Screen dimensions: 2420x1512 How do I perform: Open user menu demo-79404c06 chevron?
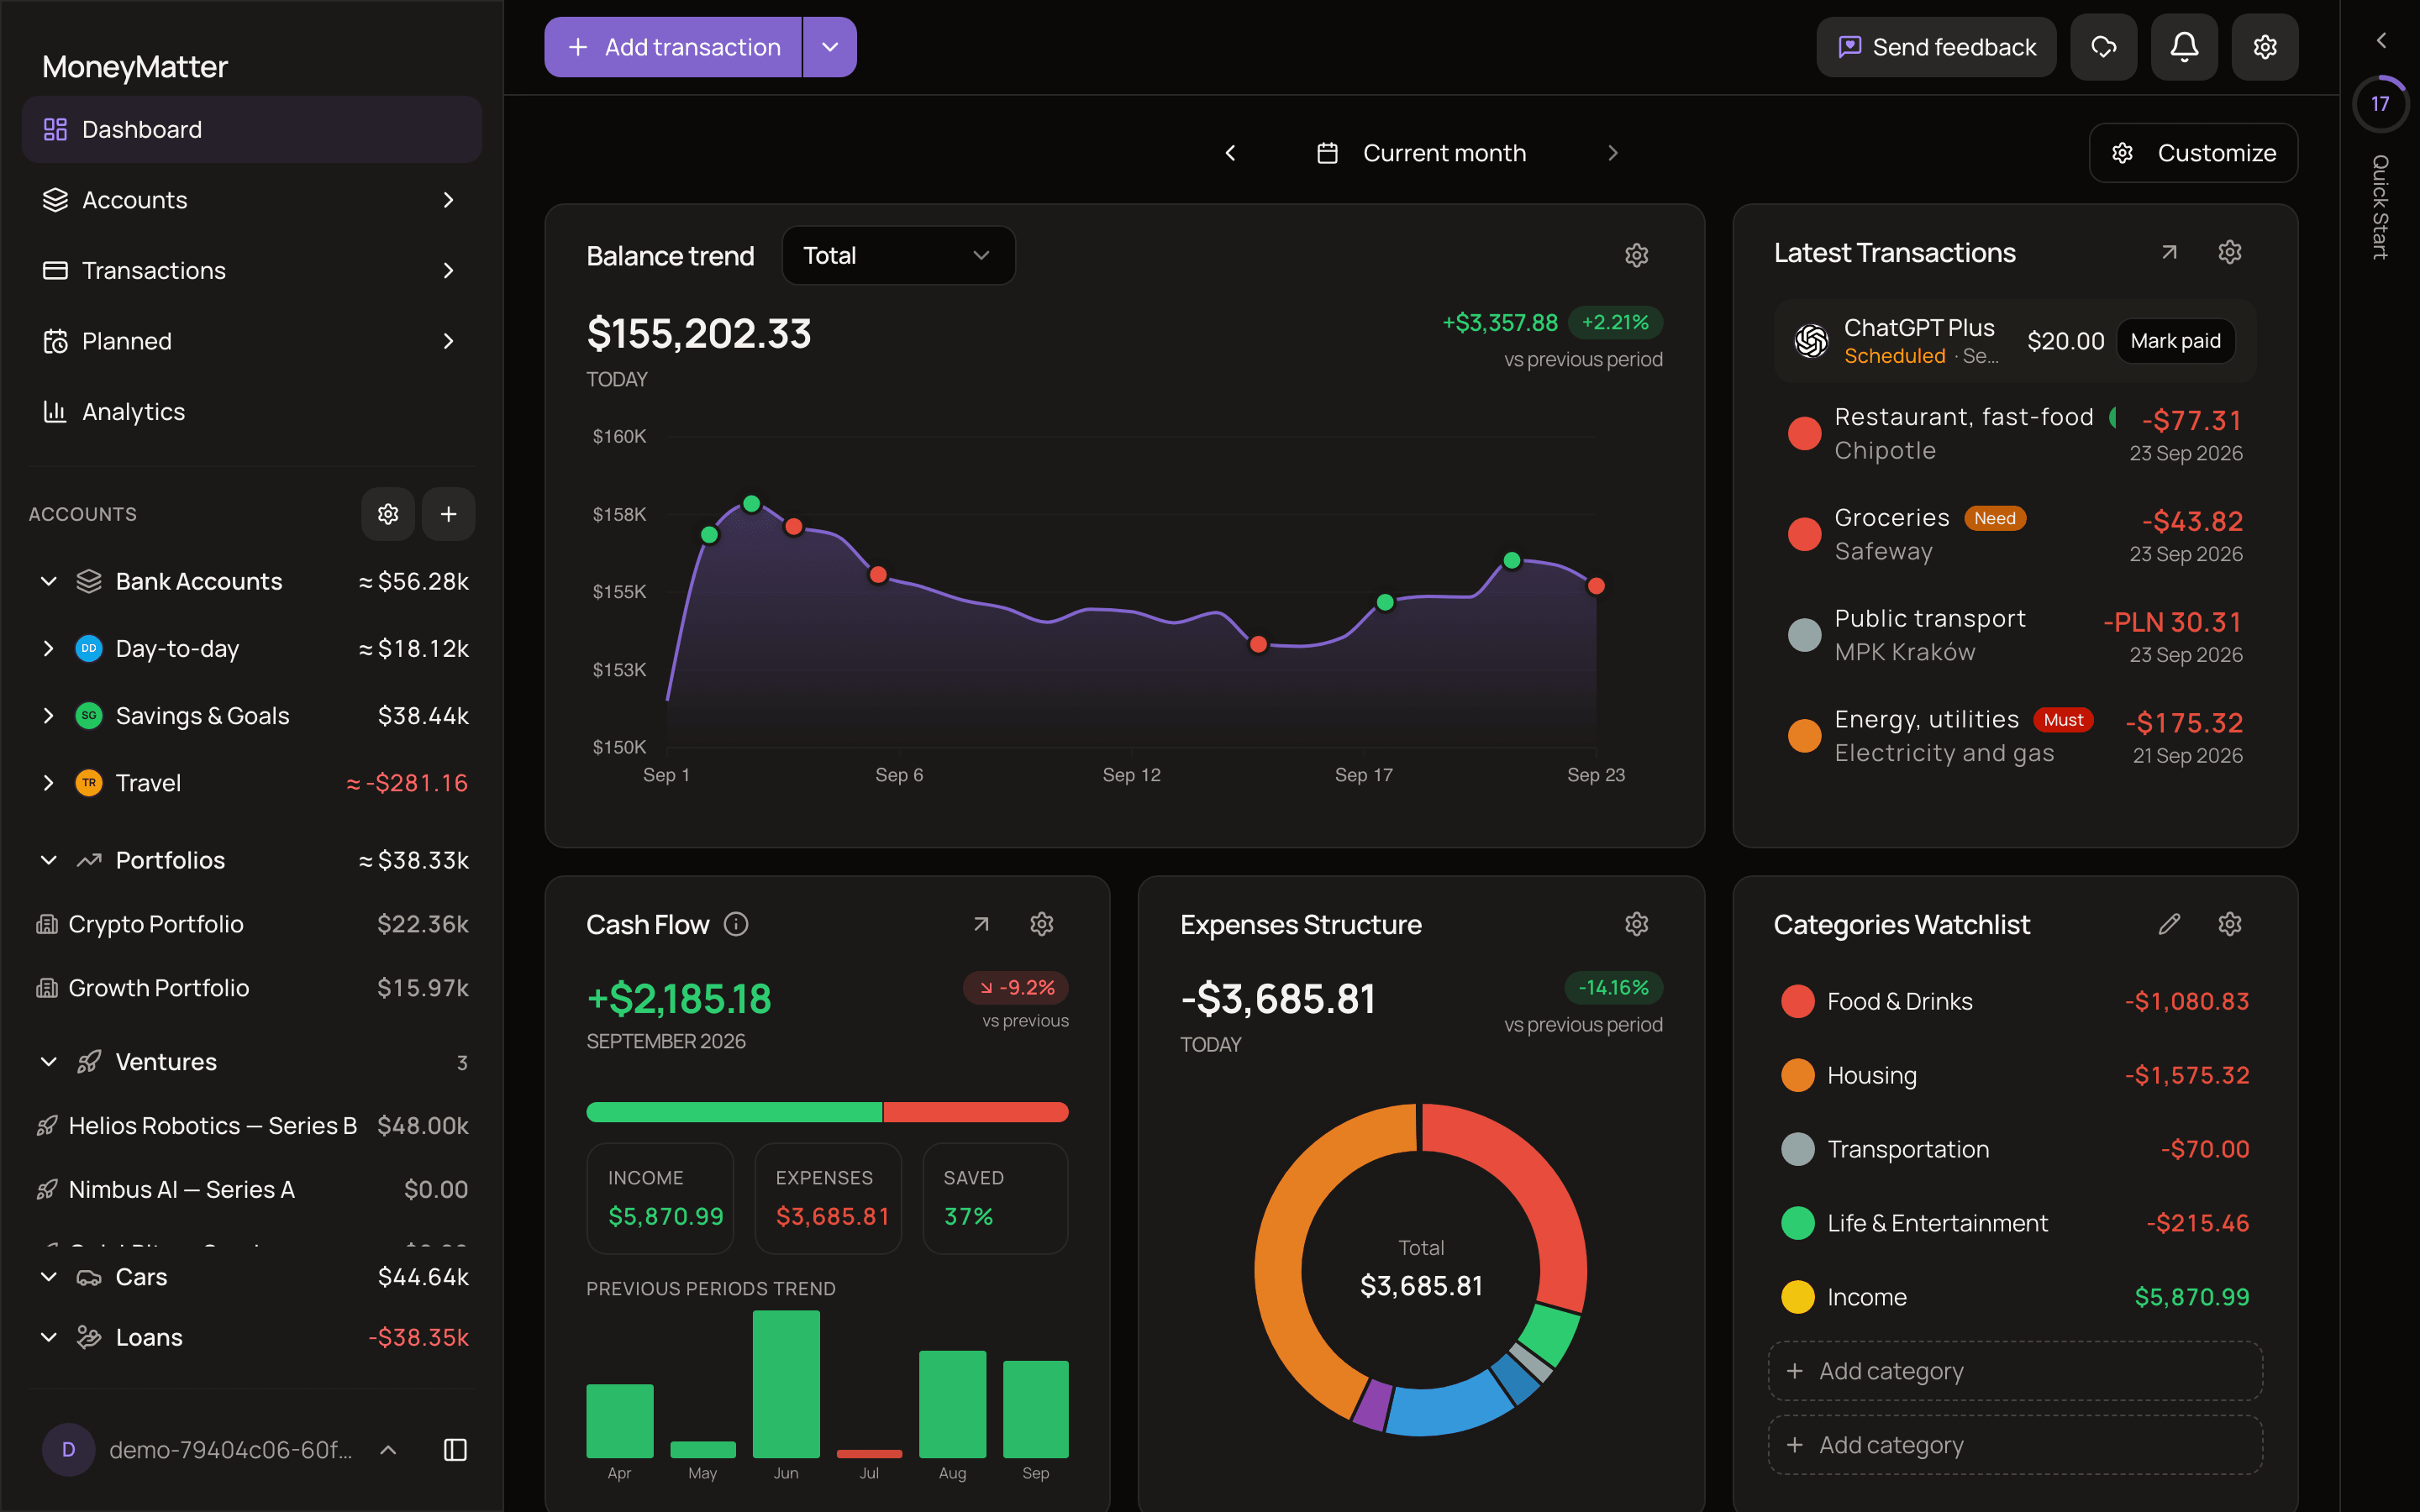tap(389, 1450)
